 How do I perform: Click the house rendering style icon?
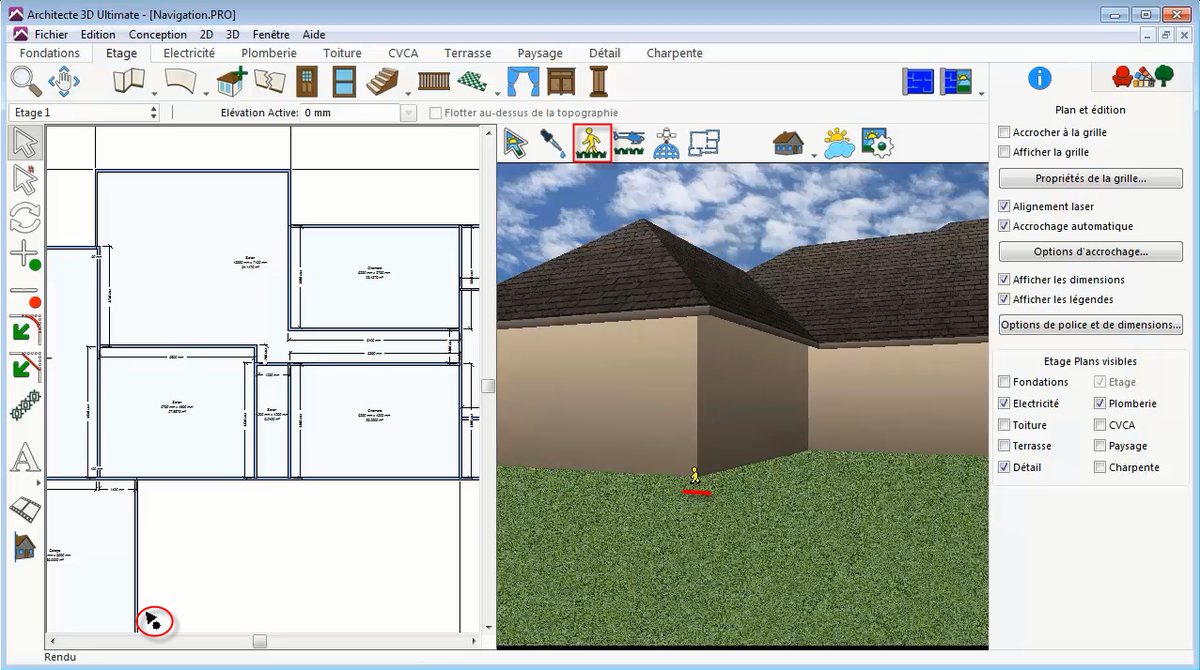[x=789, y=144]
